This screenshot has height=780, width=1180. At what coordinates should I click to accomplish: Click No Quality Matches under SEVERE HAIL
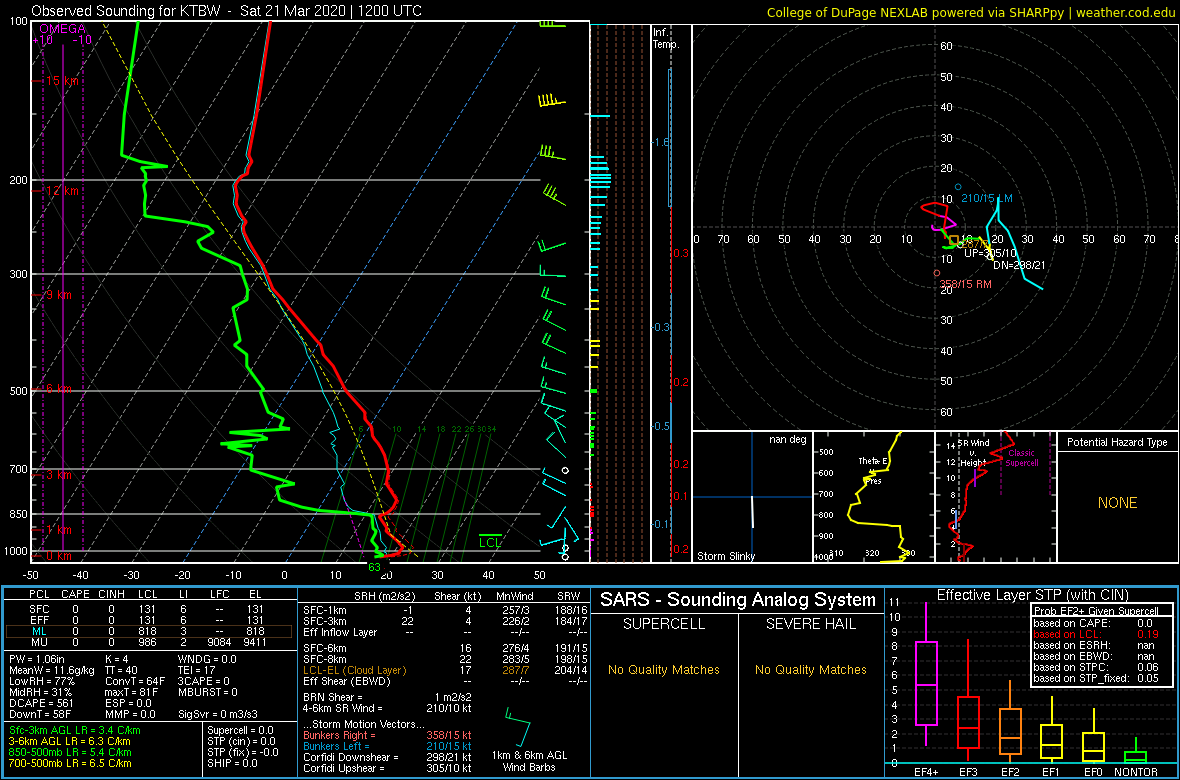click(x=811, y=669)
